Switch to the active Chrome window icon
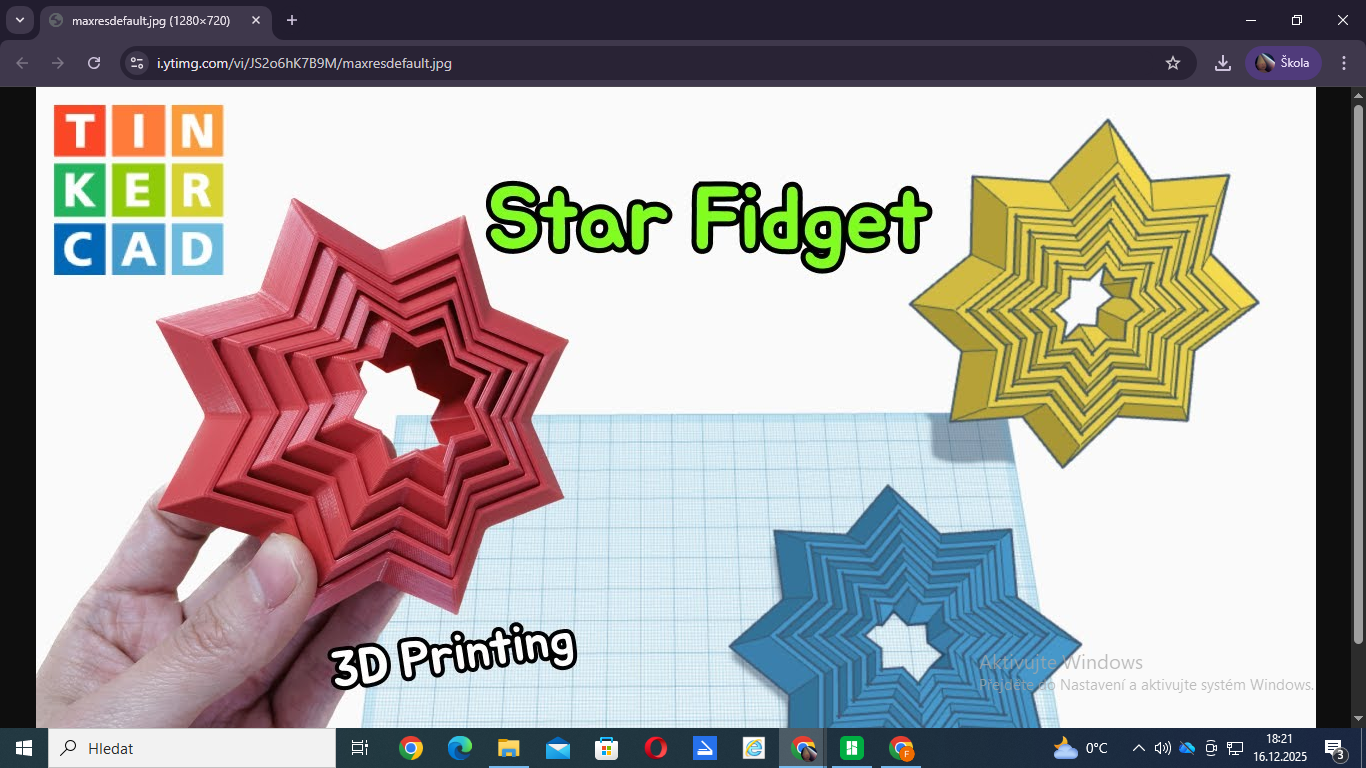This screenshot has width=1366, height=768. tap(803, 748)
